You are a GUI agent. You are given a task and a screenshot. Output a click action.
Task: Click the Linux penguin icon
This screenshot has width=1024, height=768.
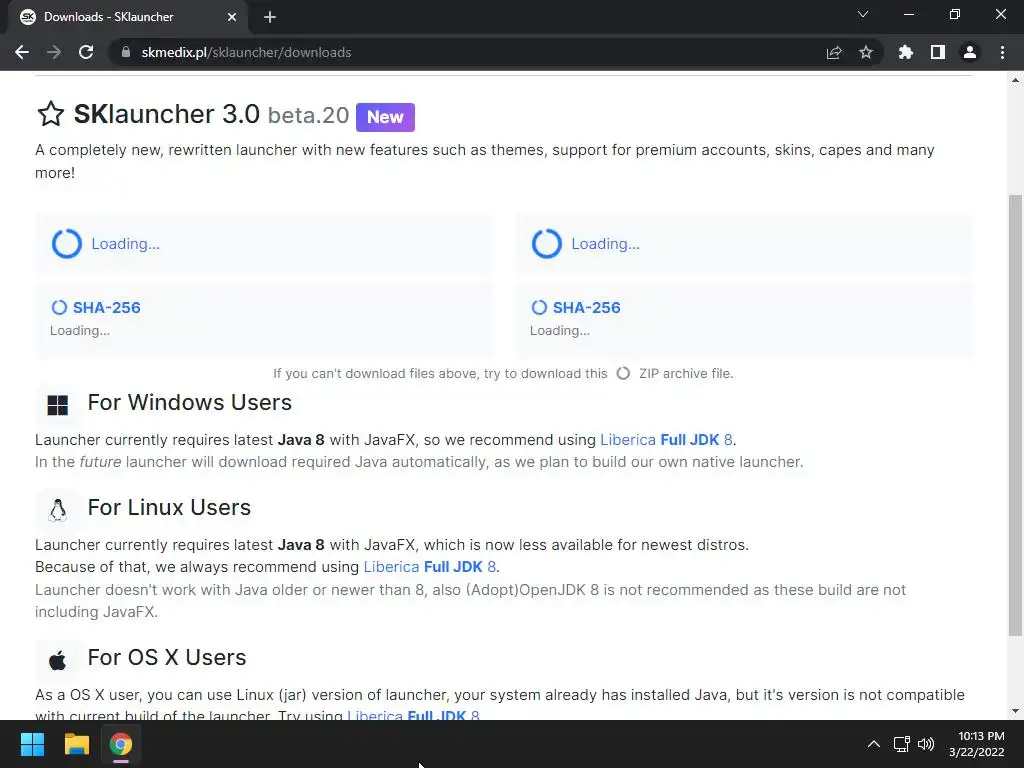click(x=57, y=510)
